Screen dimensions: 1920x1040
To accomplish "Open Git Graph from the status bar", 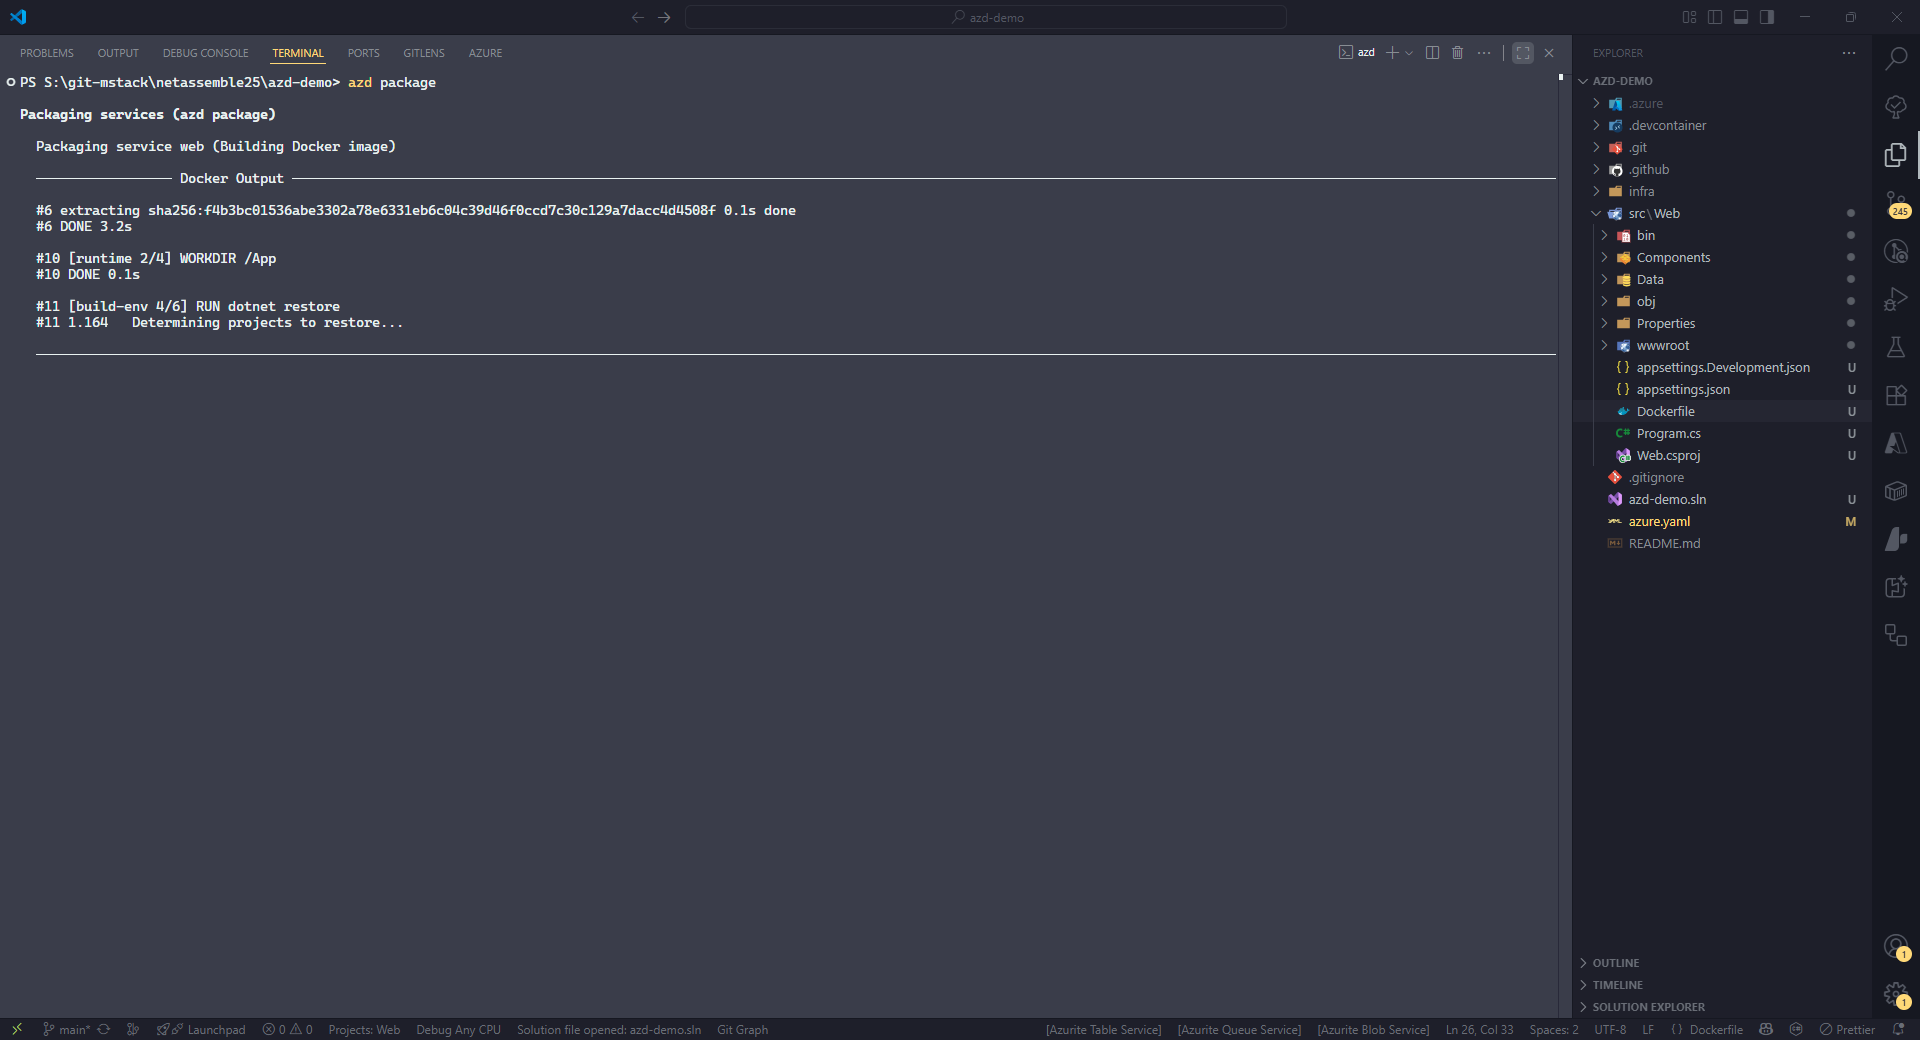I will (x=742, y=1030).
